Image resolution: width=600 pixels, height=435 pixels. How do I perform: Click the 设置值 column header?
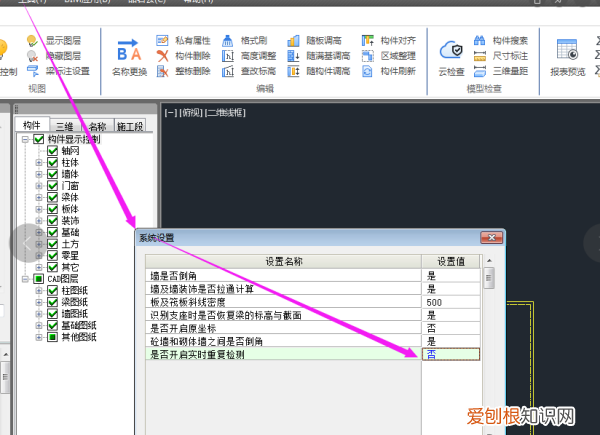tap(451, 262)
